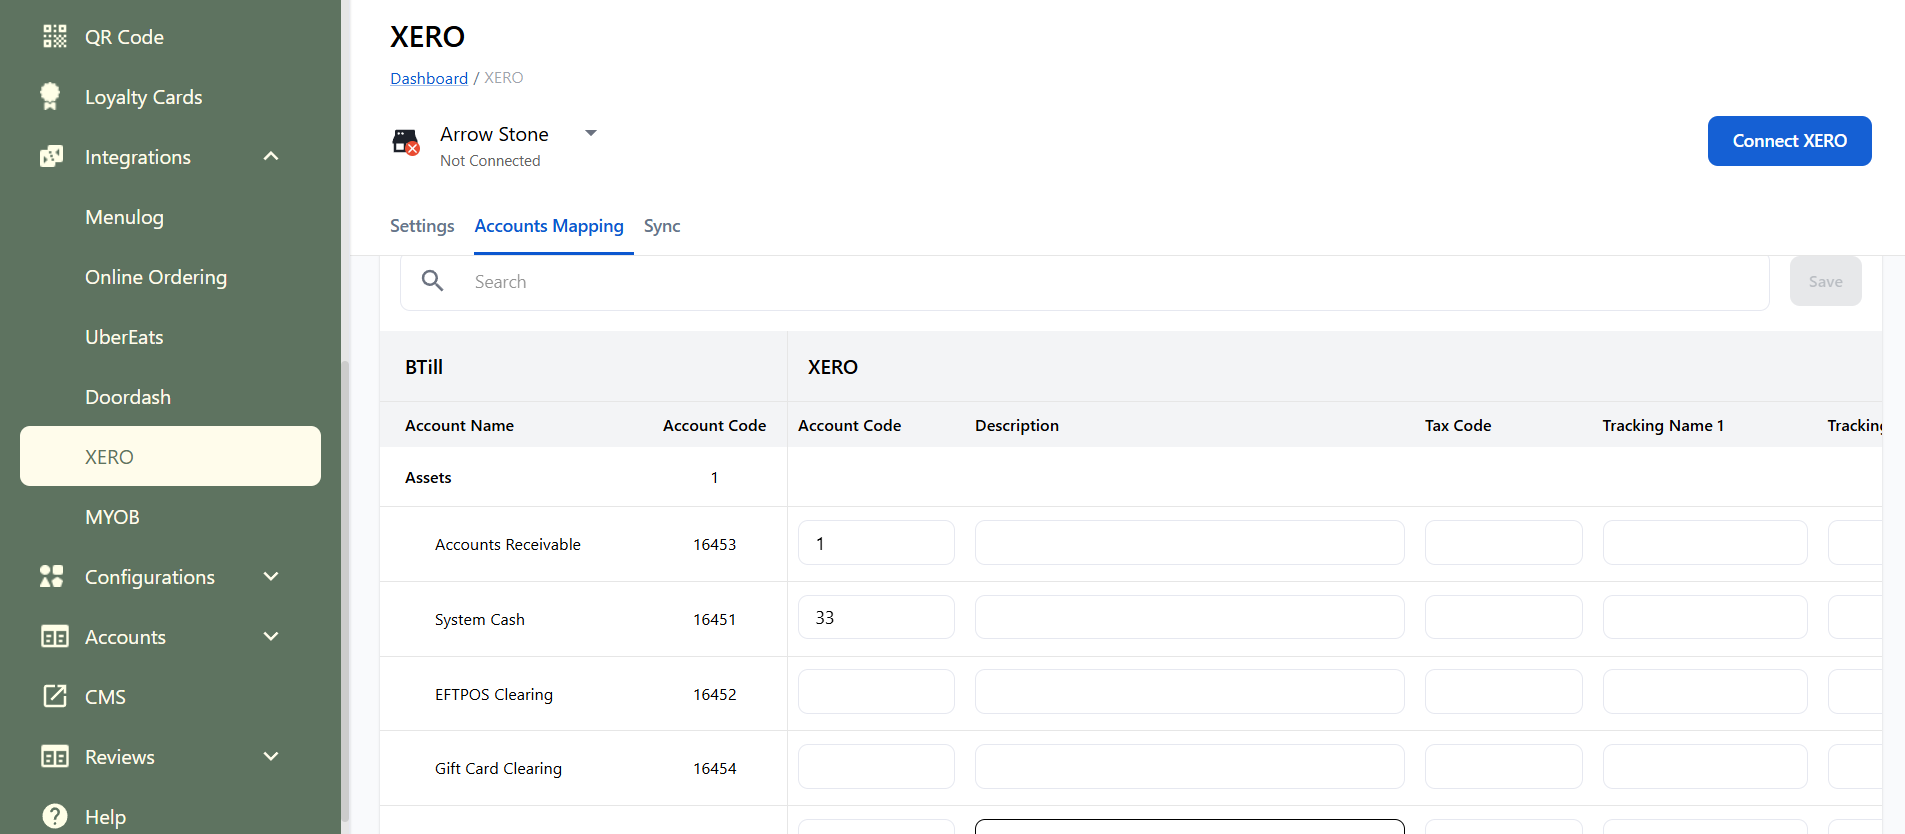Open Help menu item

[105, 817]
